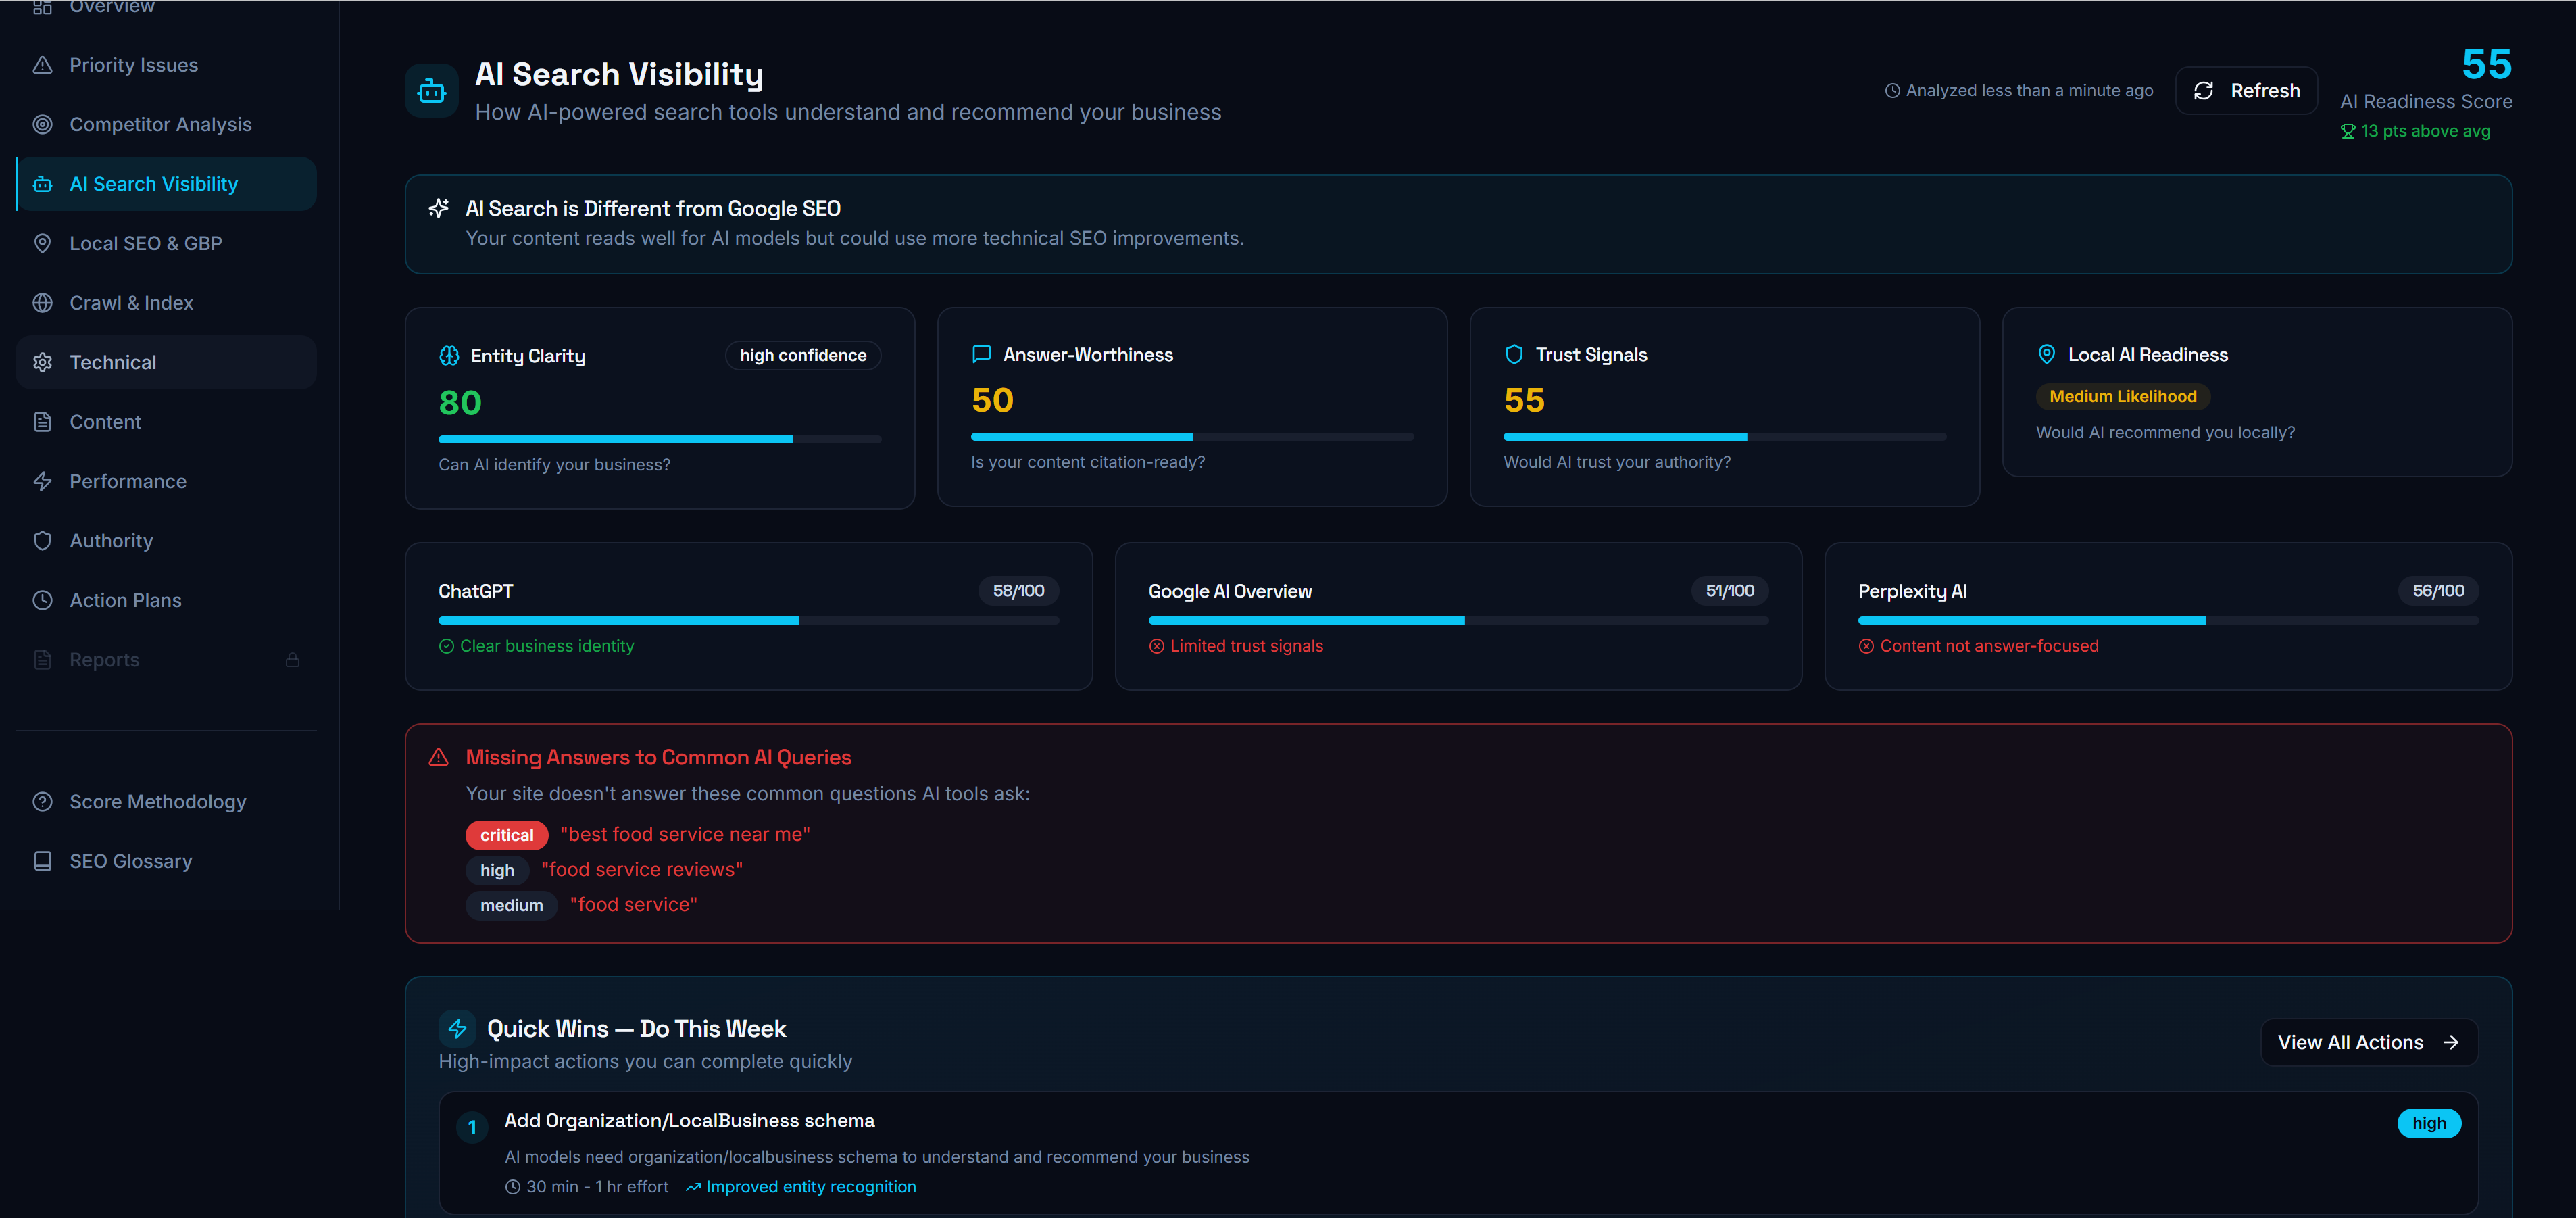Viewport: 2576px width, 1218px height.
Task: Click the Score Methodology question mark icon
Action: 42,802
